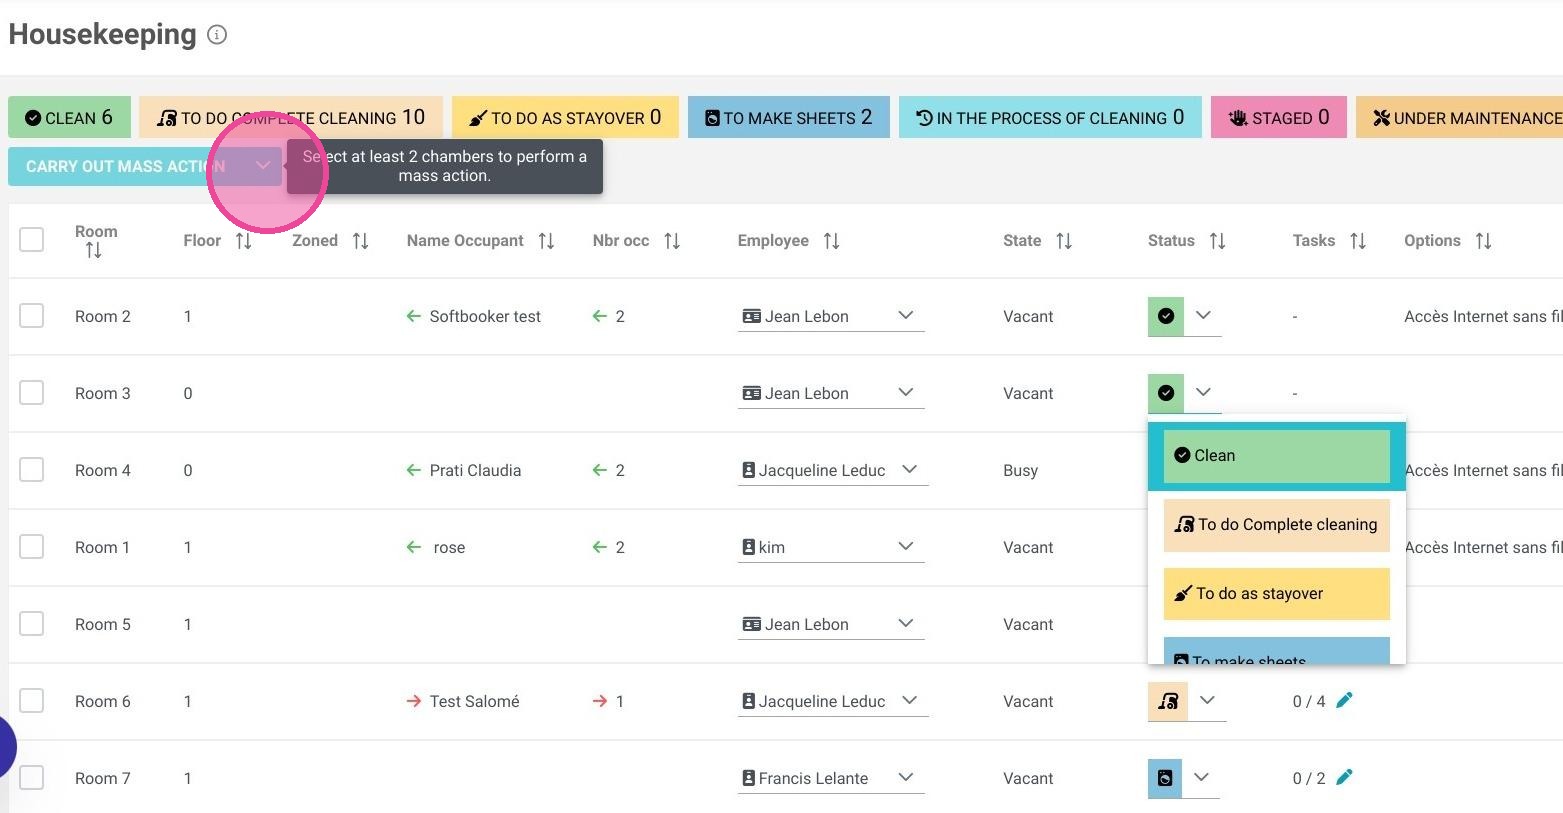Filter by Staged 0 badge
1563x813 pixels.
1278,117
